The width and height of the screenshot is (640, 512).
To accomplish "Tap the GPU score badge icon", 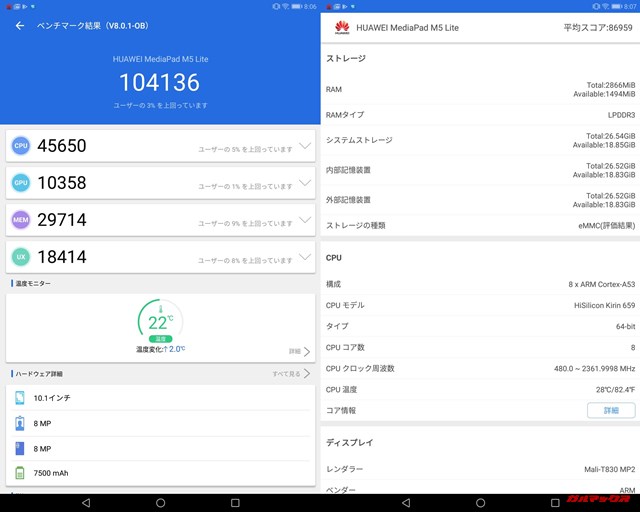I will coord(21,183).
